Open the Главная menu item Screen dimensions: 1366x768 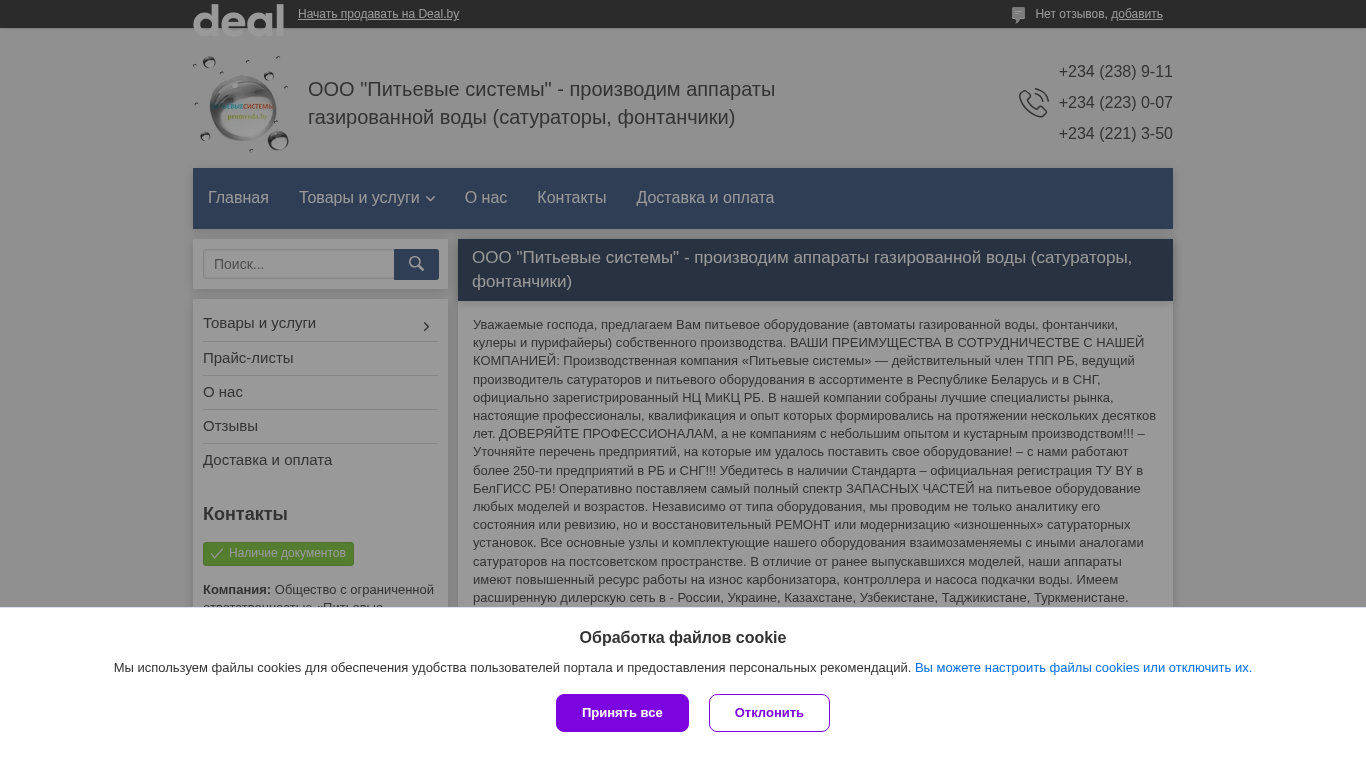point(238,198)
